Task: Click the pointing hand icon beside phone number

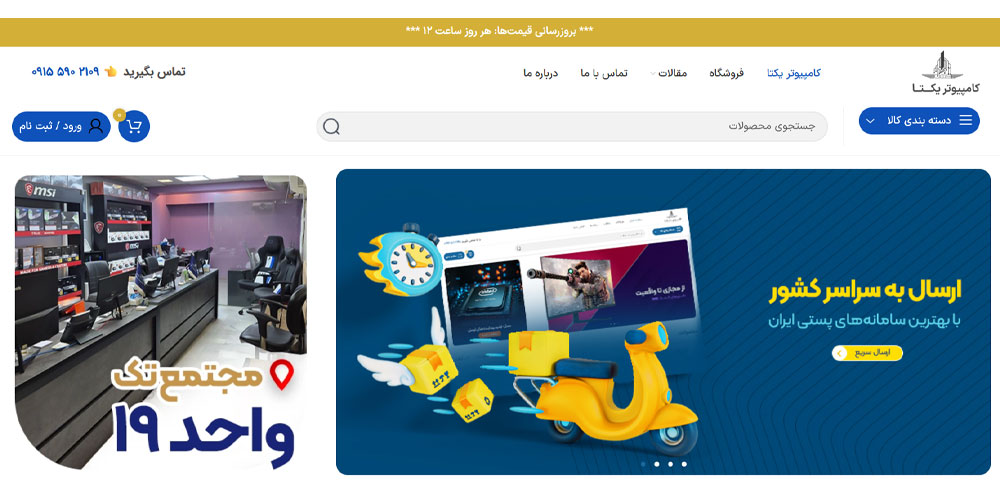Action: [x=111, y=71]
